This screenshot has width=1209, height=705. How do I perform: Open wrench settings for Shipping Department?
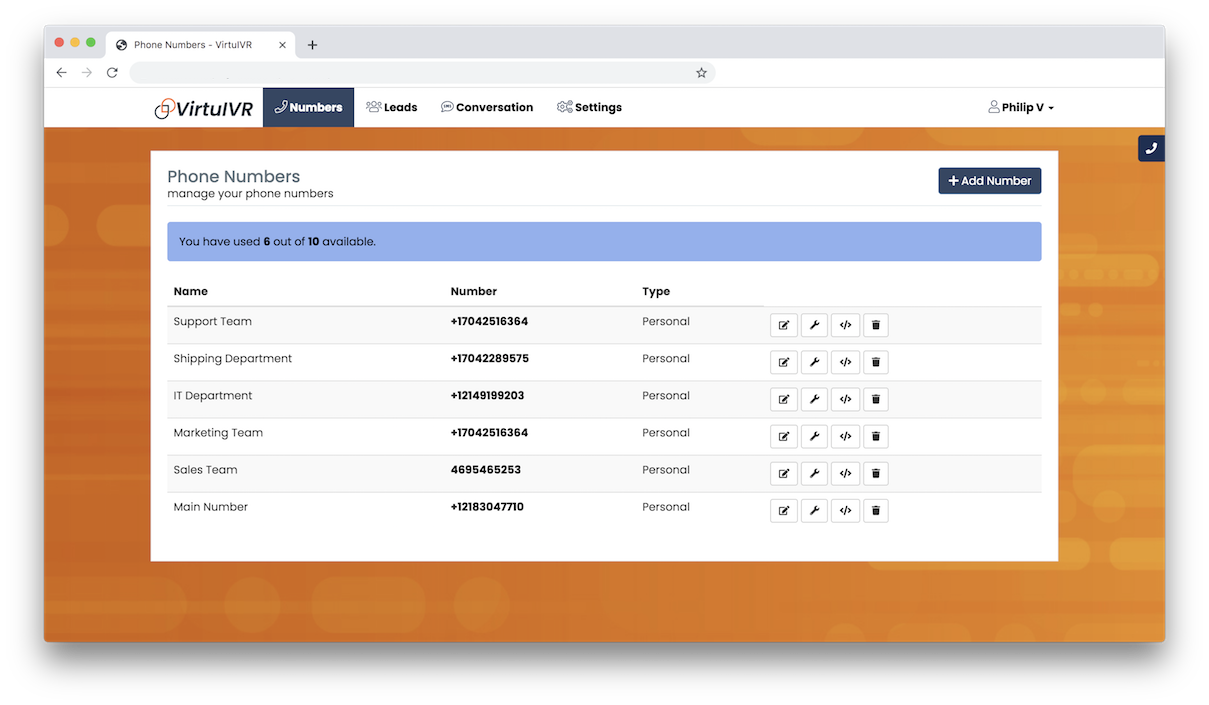[x=814, y=362]
